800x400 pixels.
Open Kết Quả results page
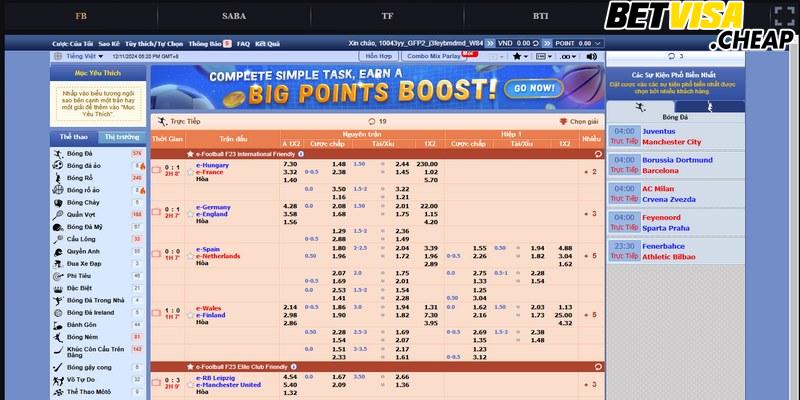coord(267,44)
